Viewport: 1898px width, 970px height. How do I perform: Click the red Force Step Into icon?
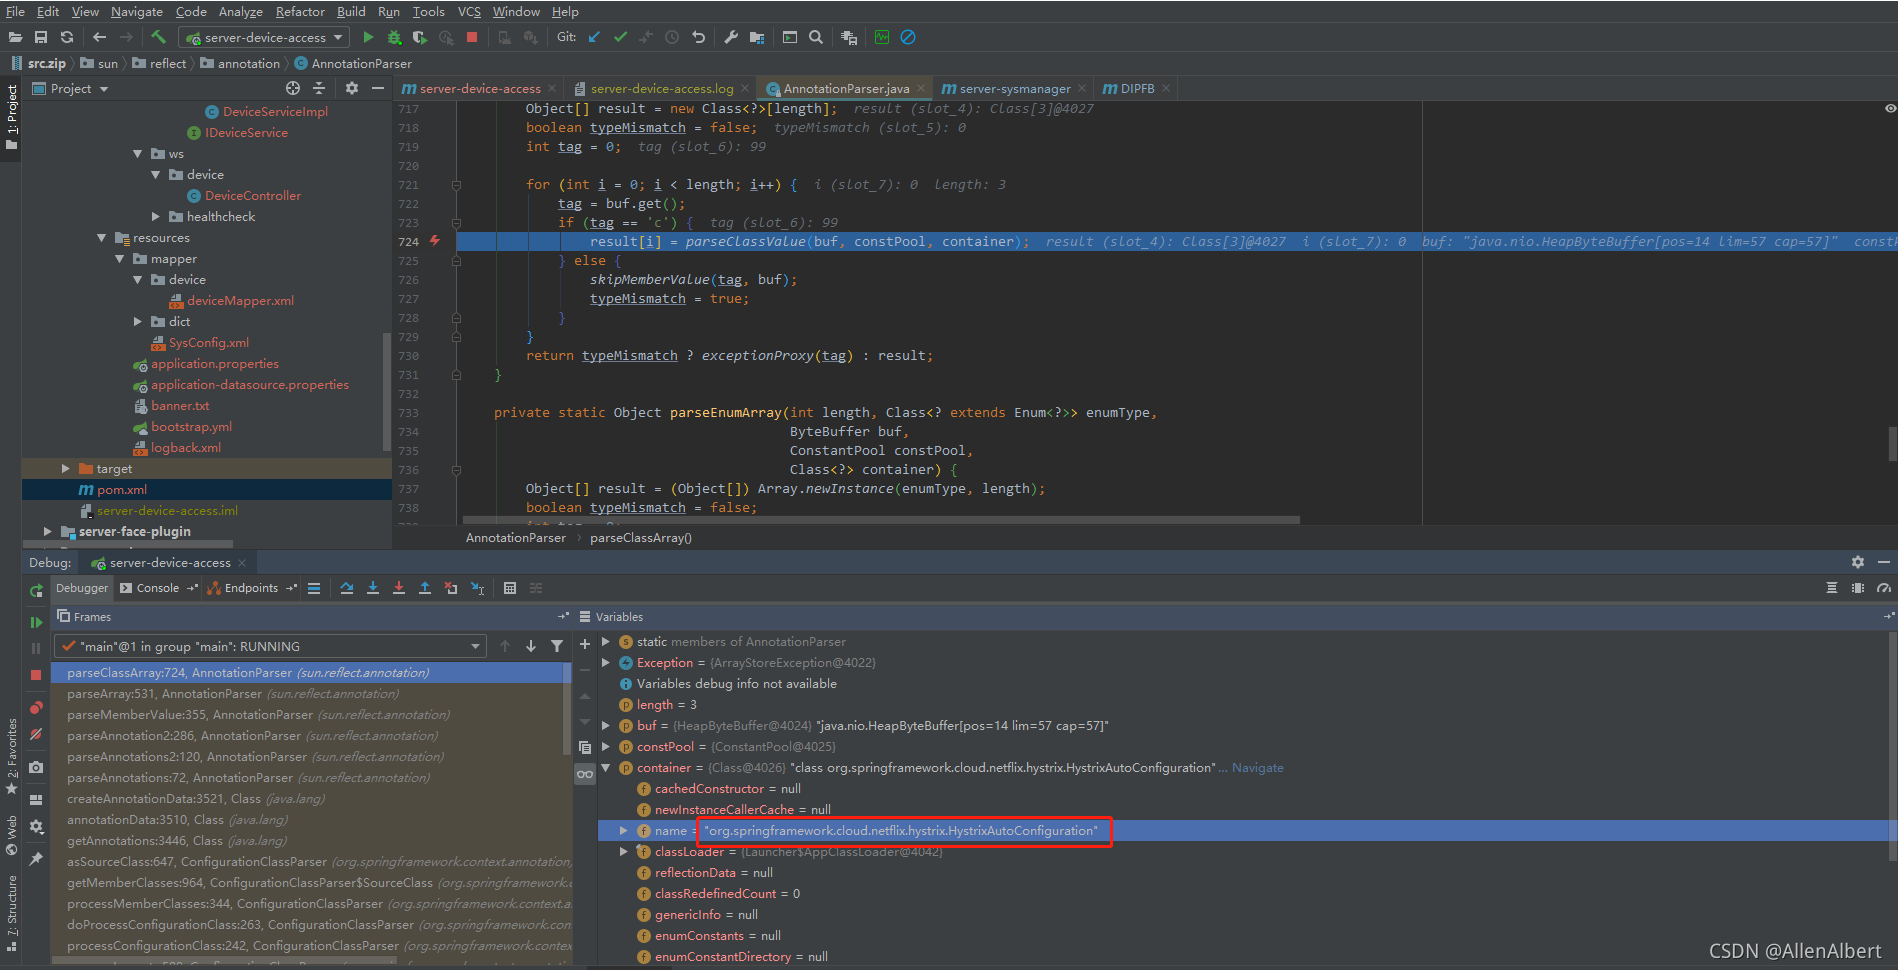[x=399, y=588]
